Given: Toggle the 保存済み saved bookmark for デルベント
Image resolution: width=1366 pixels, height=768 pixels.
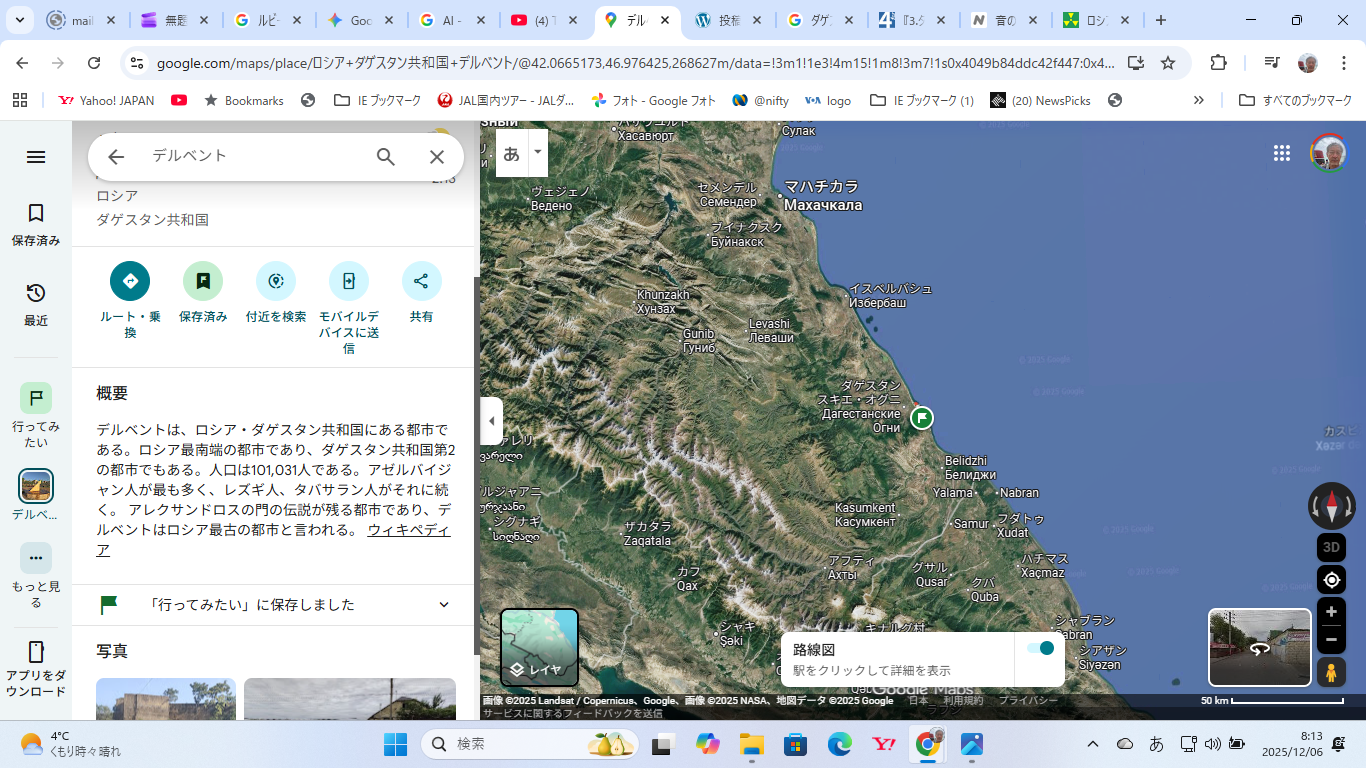Looking at the screenshot, I should click(203, 281).
